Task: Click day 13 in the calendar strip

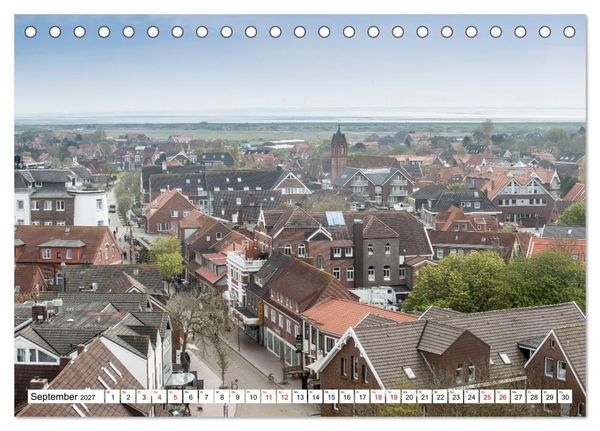Action: point(300,397)
